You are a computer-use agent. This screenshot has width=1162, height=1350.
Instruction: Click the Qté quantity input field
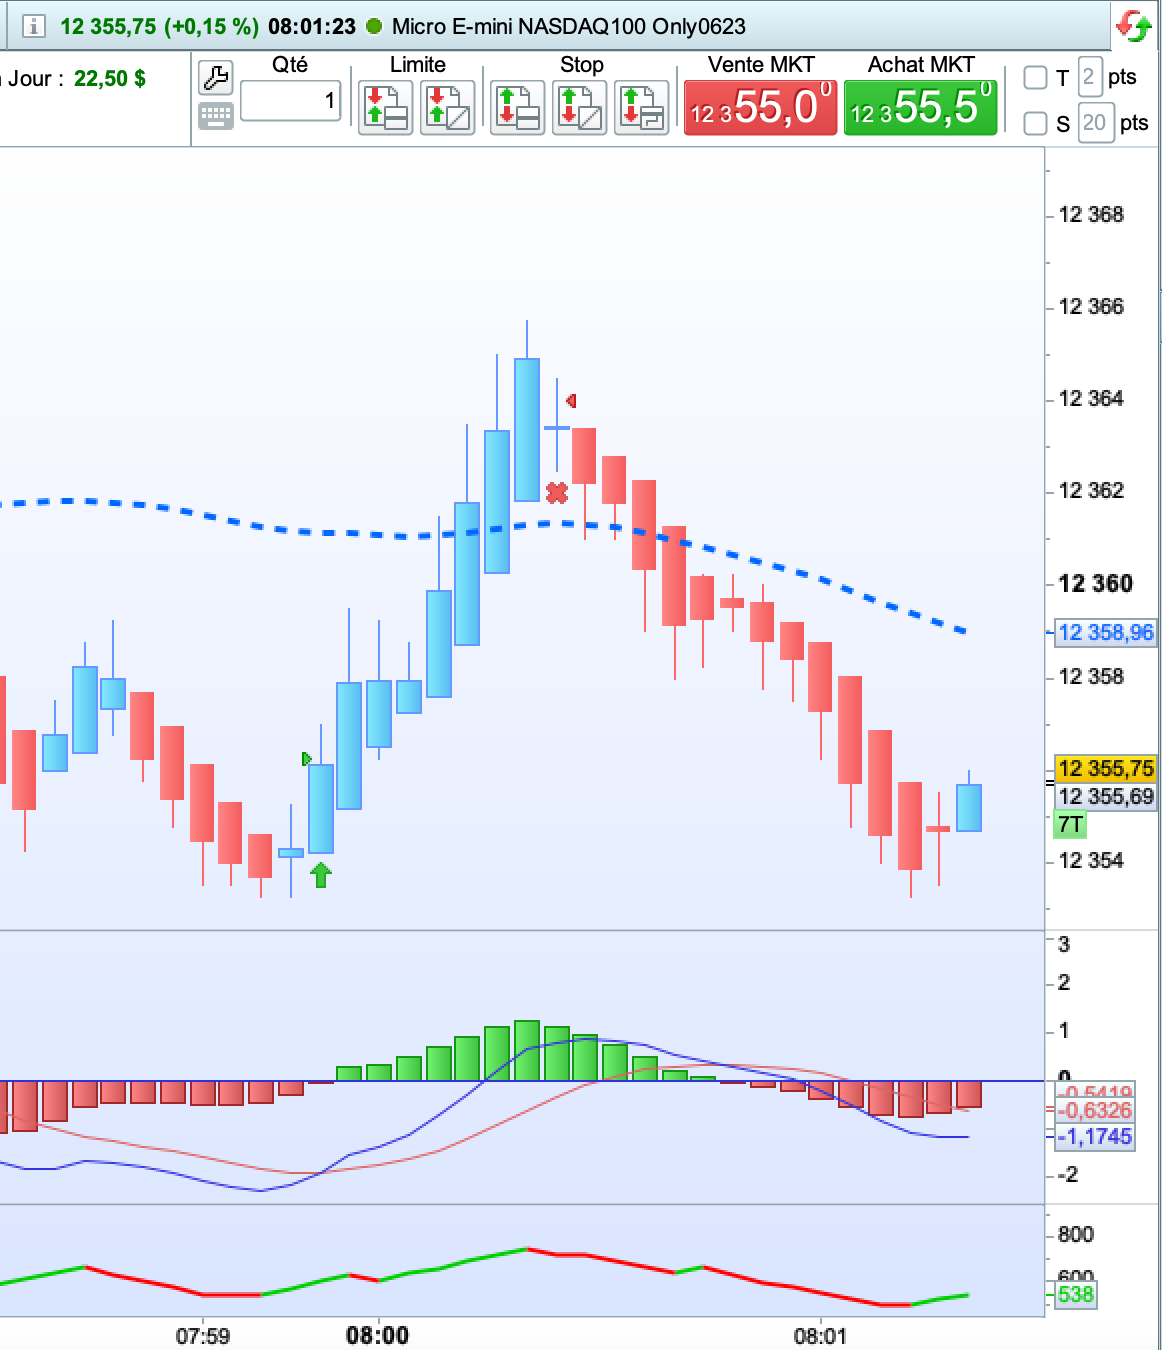coord(291,100)
